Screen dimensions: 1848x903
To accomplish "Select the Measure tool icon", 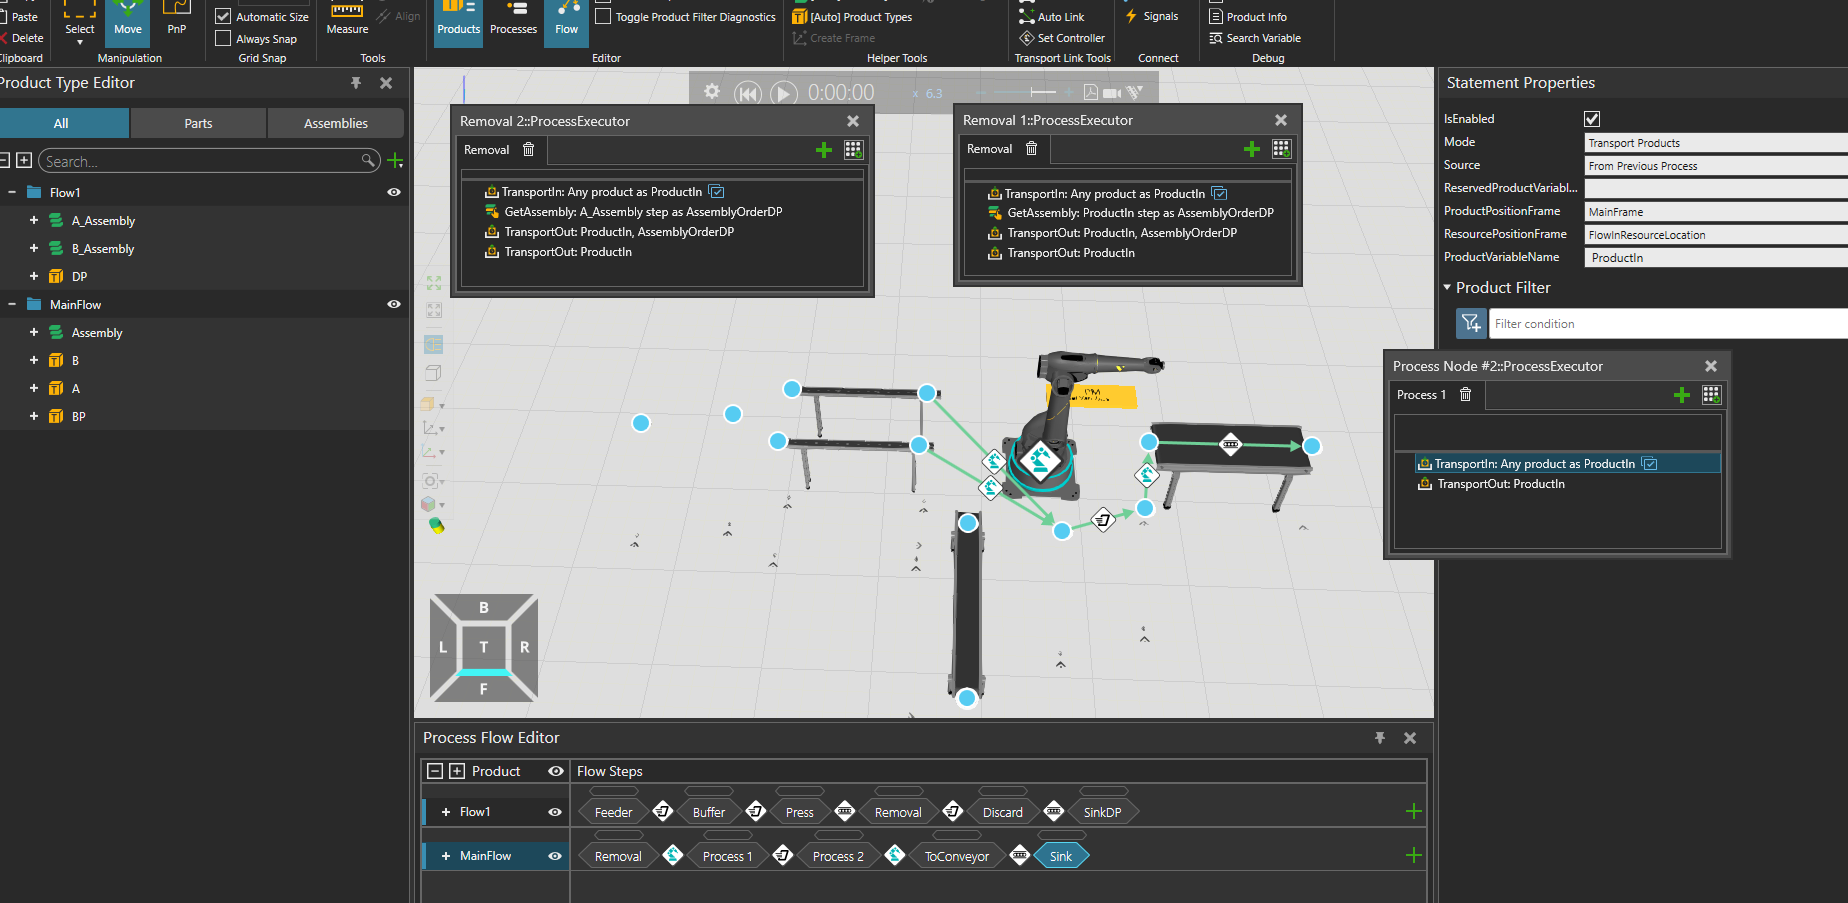I will 347,12.
